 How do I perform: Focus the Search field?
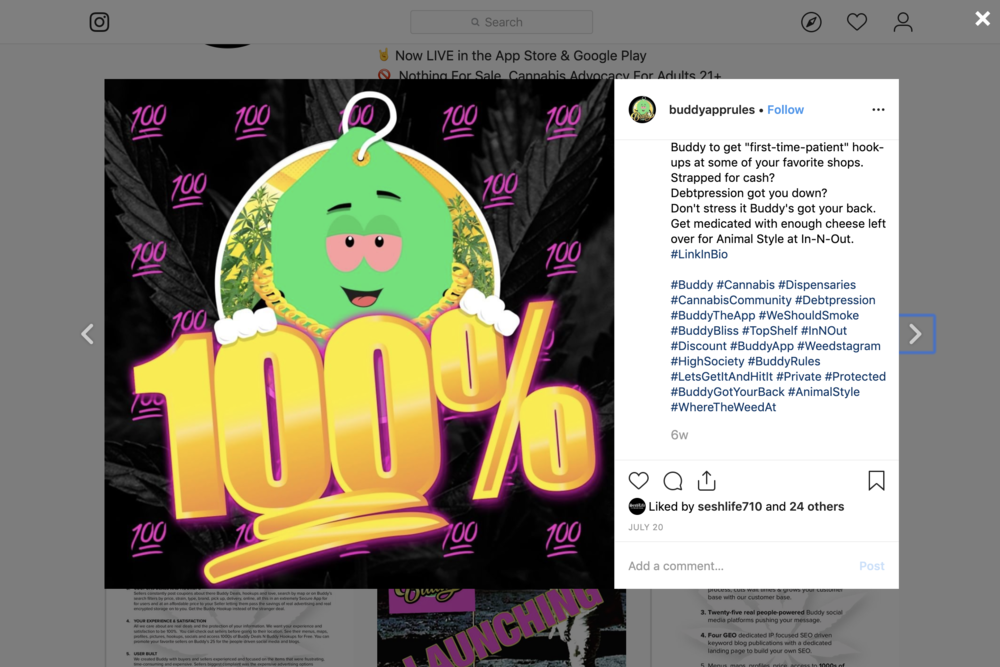pos(501,22)
